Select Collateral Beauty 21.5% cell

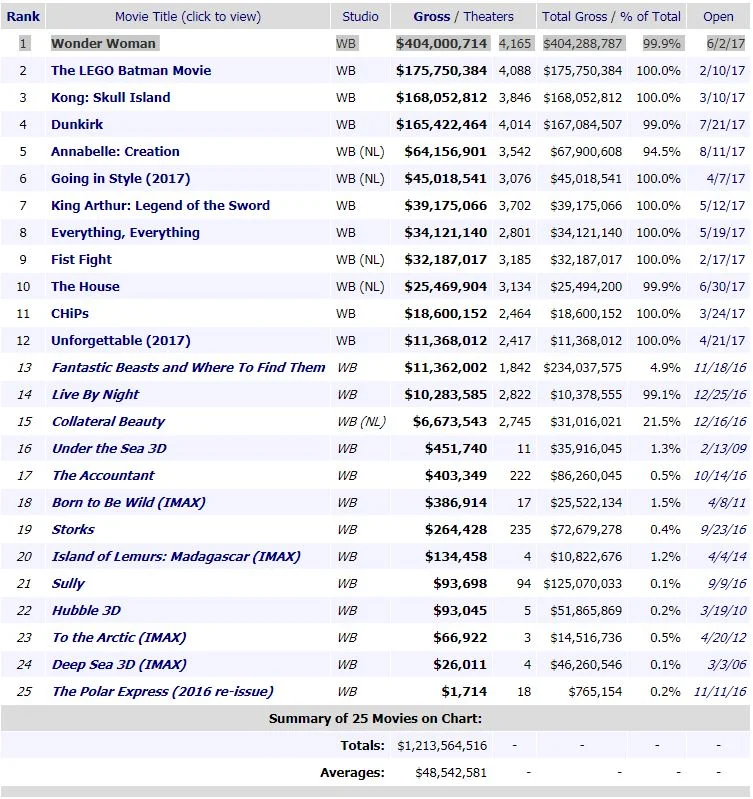(661, 421)
